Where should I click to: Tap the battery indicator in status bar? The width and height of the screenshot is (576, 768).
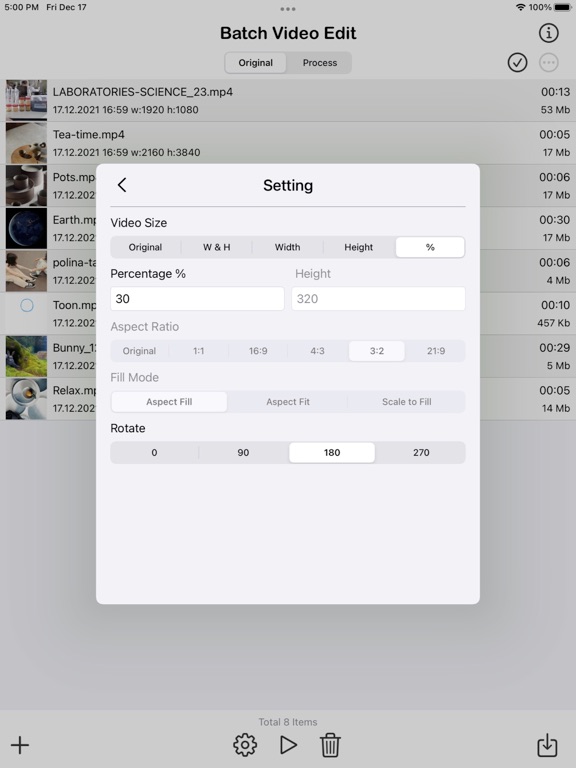coord(562,7)
